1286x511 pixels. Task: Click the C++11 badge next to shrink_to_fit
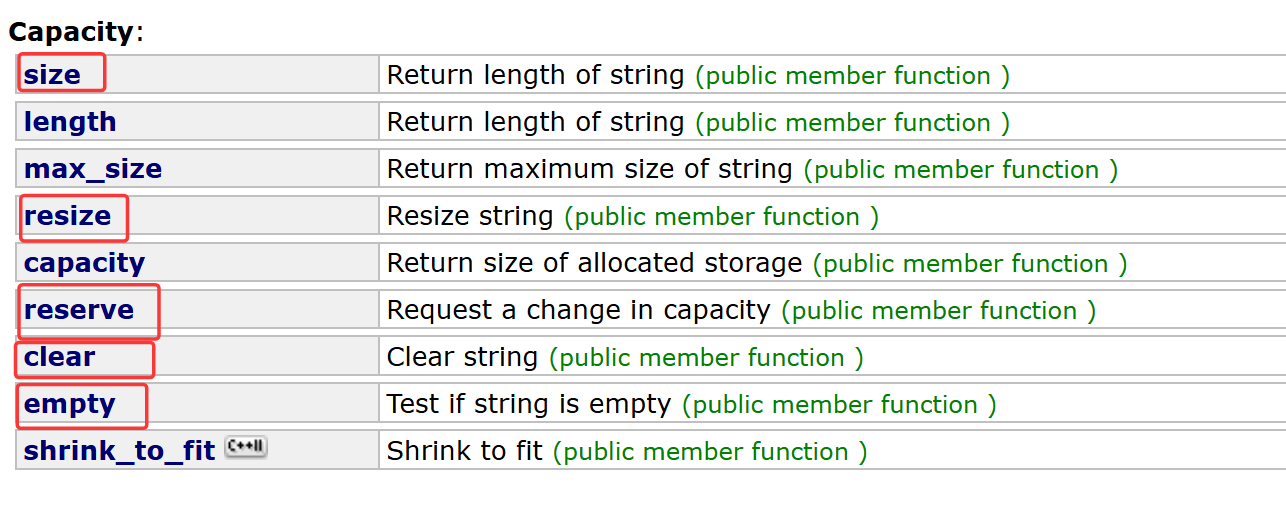[x=246, y=447]
